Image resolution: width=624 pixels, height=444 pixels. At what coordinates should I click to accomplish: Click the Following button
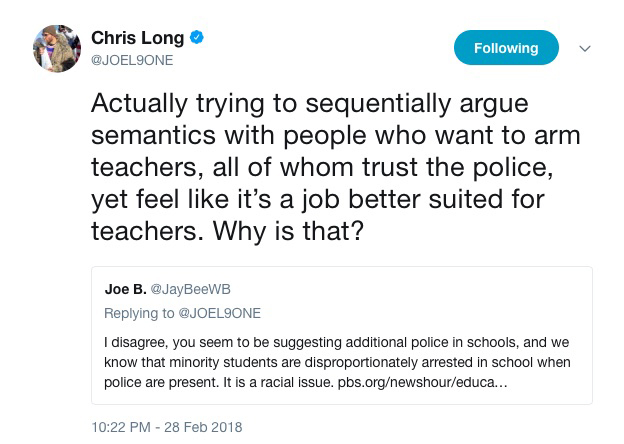(x=506, y=48)
